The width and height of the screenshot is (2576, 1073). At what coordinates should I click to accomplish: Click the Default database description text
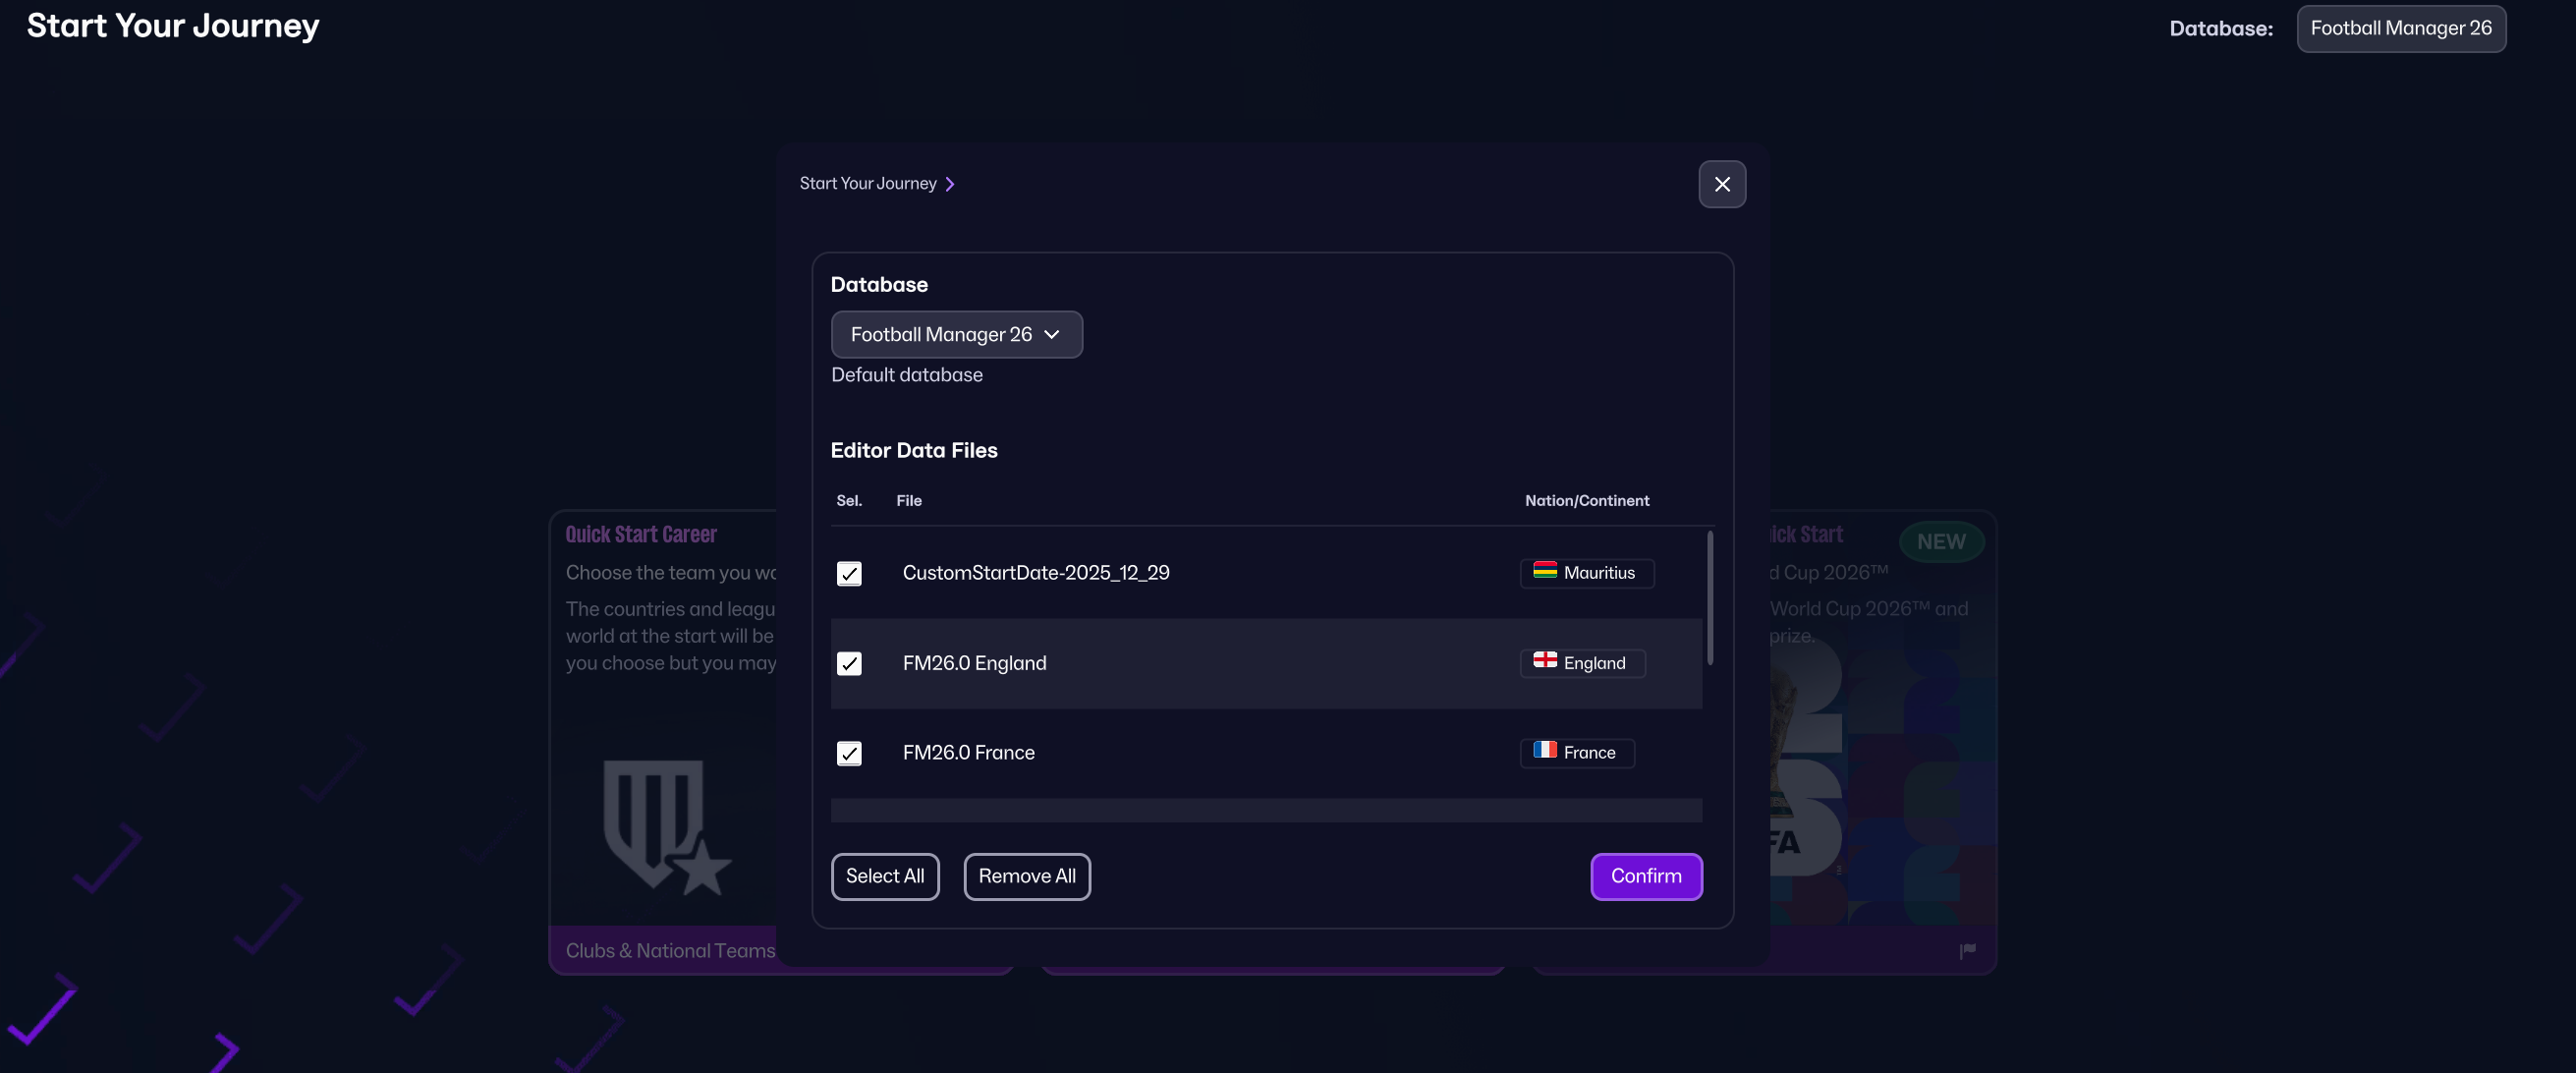coord(907,375)
